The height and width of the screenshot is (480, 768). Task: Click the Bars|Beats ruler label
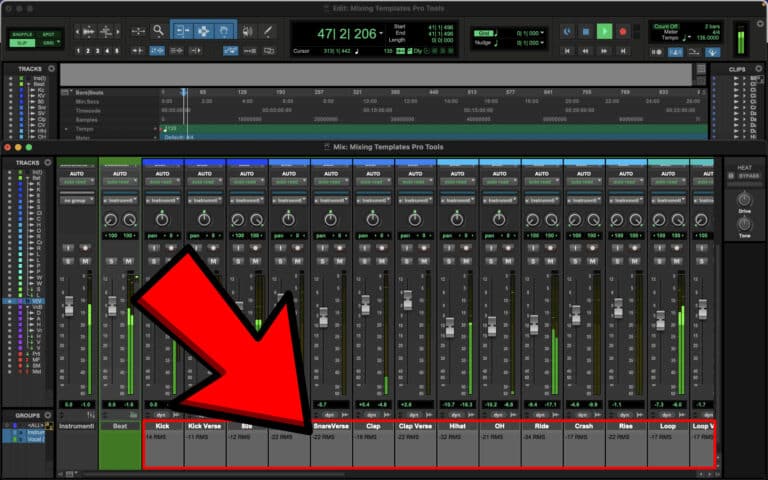[x=89, y=92]
